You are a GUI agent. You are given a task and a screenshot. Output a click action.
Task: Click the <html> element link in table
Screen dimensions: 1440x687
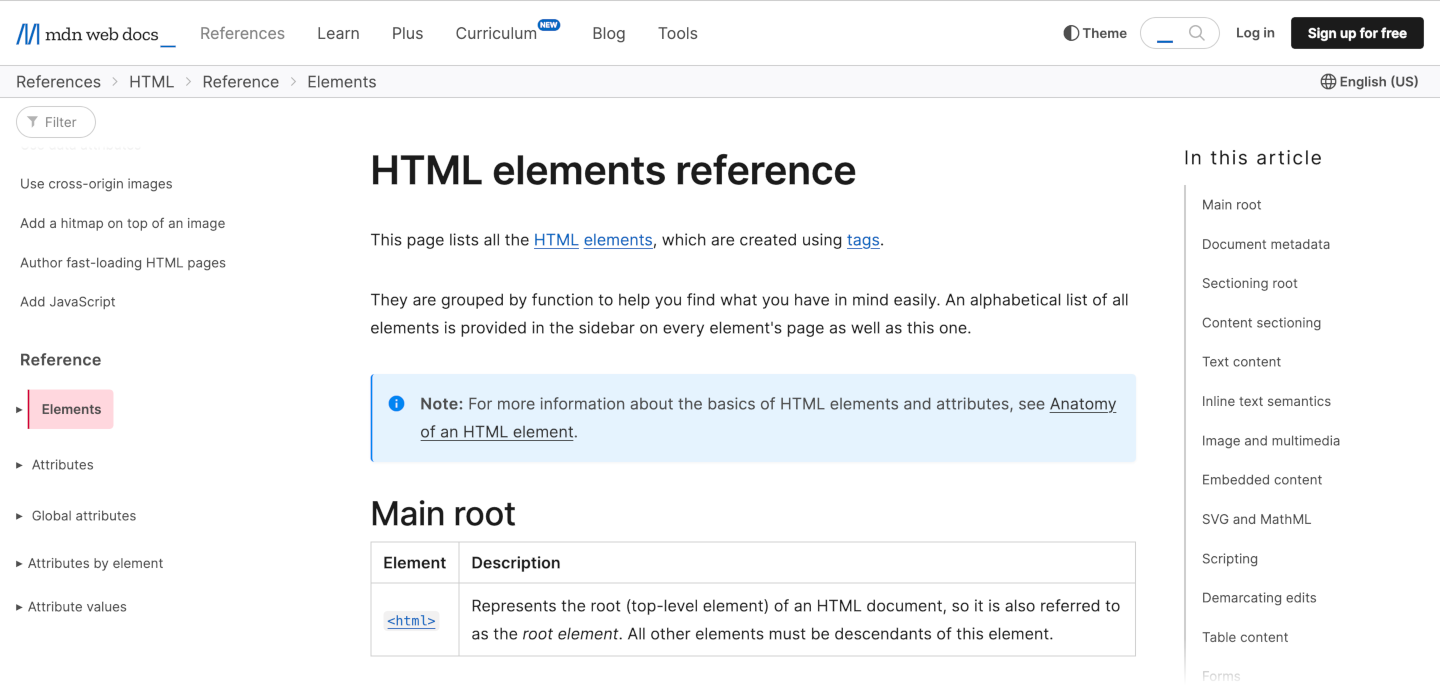coord(412,621)
